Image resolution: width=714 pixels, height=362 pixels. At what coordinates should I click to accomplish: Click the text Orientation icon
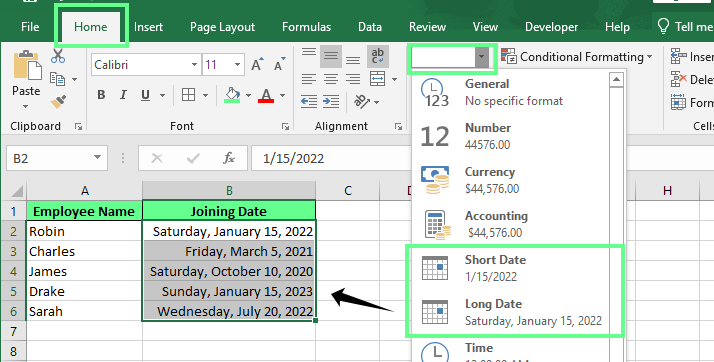(362, 101)
